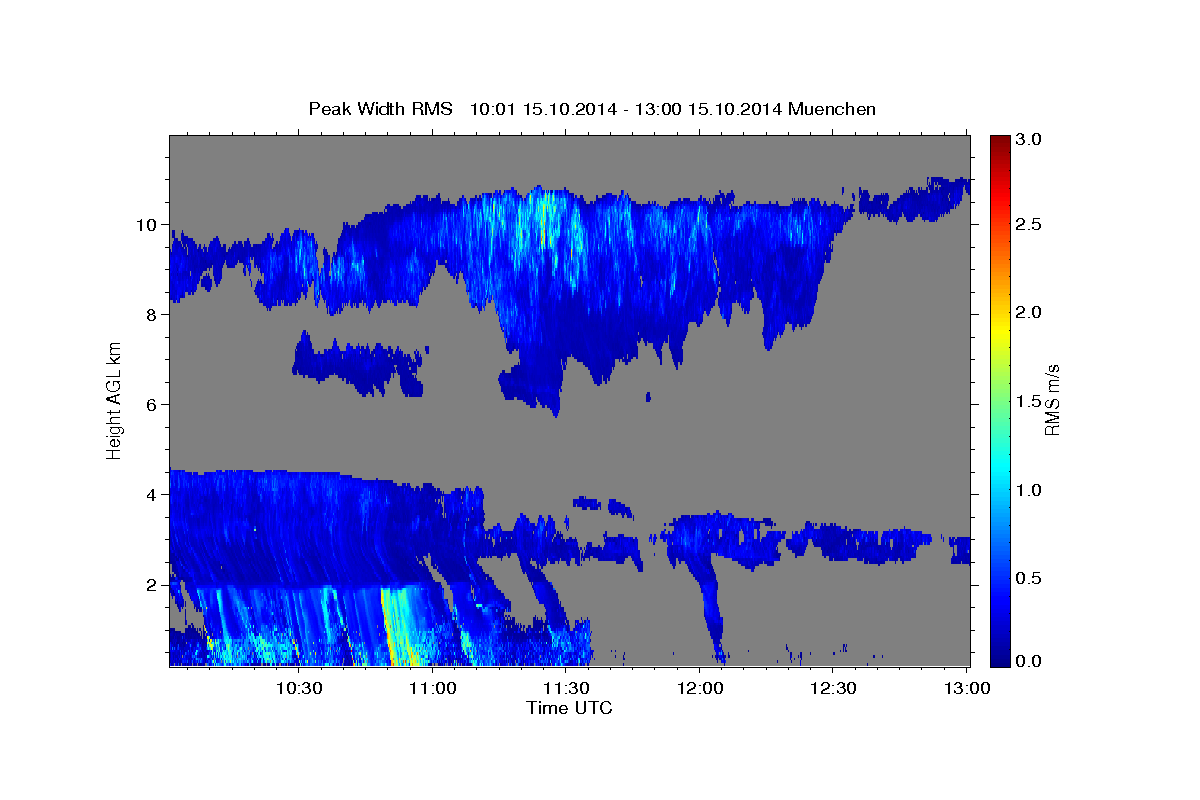Click the 12:00 time tick label
This screenshot has height=800, width=1200.
(x=700, y=688)
